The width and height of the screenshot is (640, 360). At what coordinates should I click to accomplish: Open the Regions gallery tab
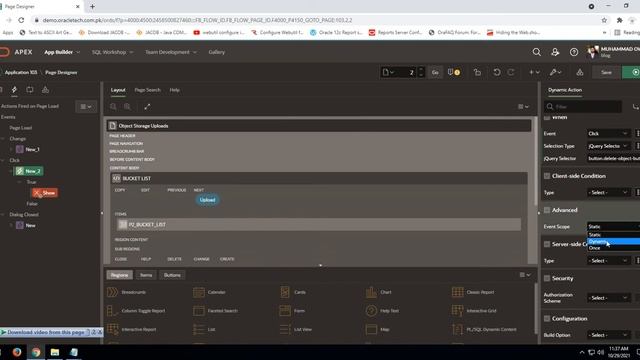(x=119, y=275)
